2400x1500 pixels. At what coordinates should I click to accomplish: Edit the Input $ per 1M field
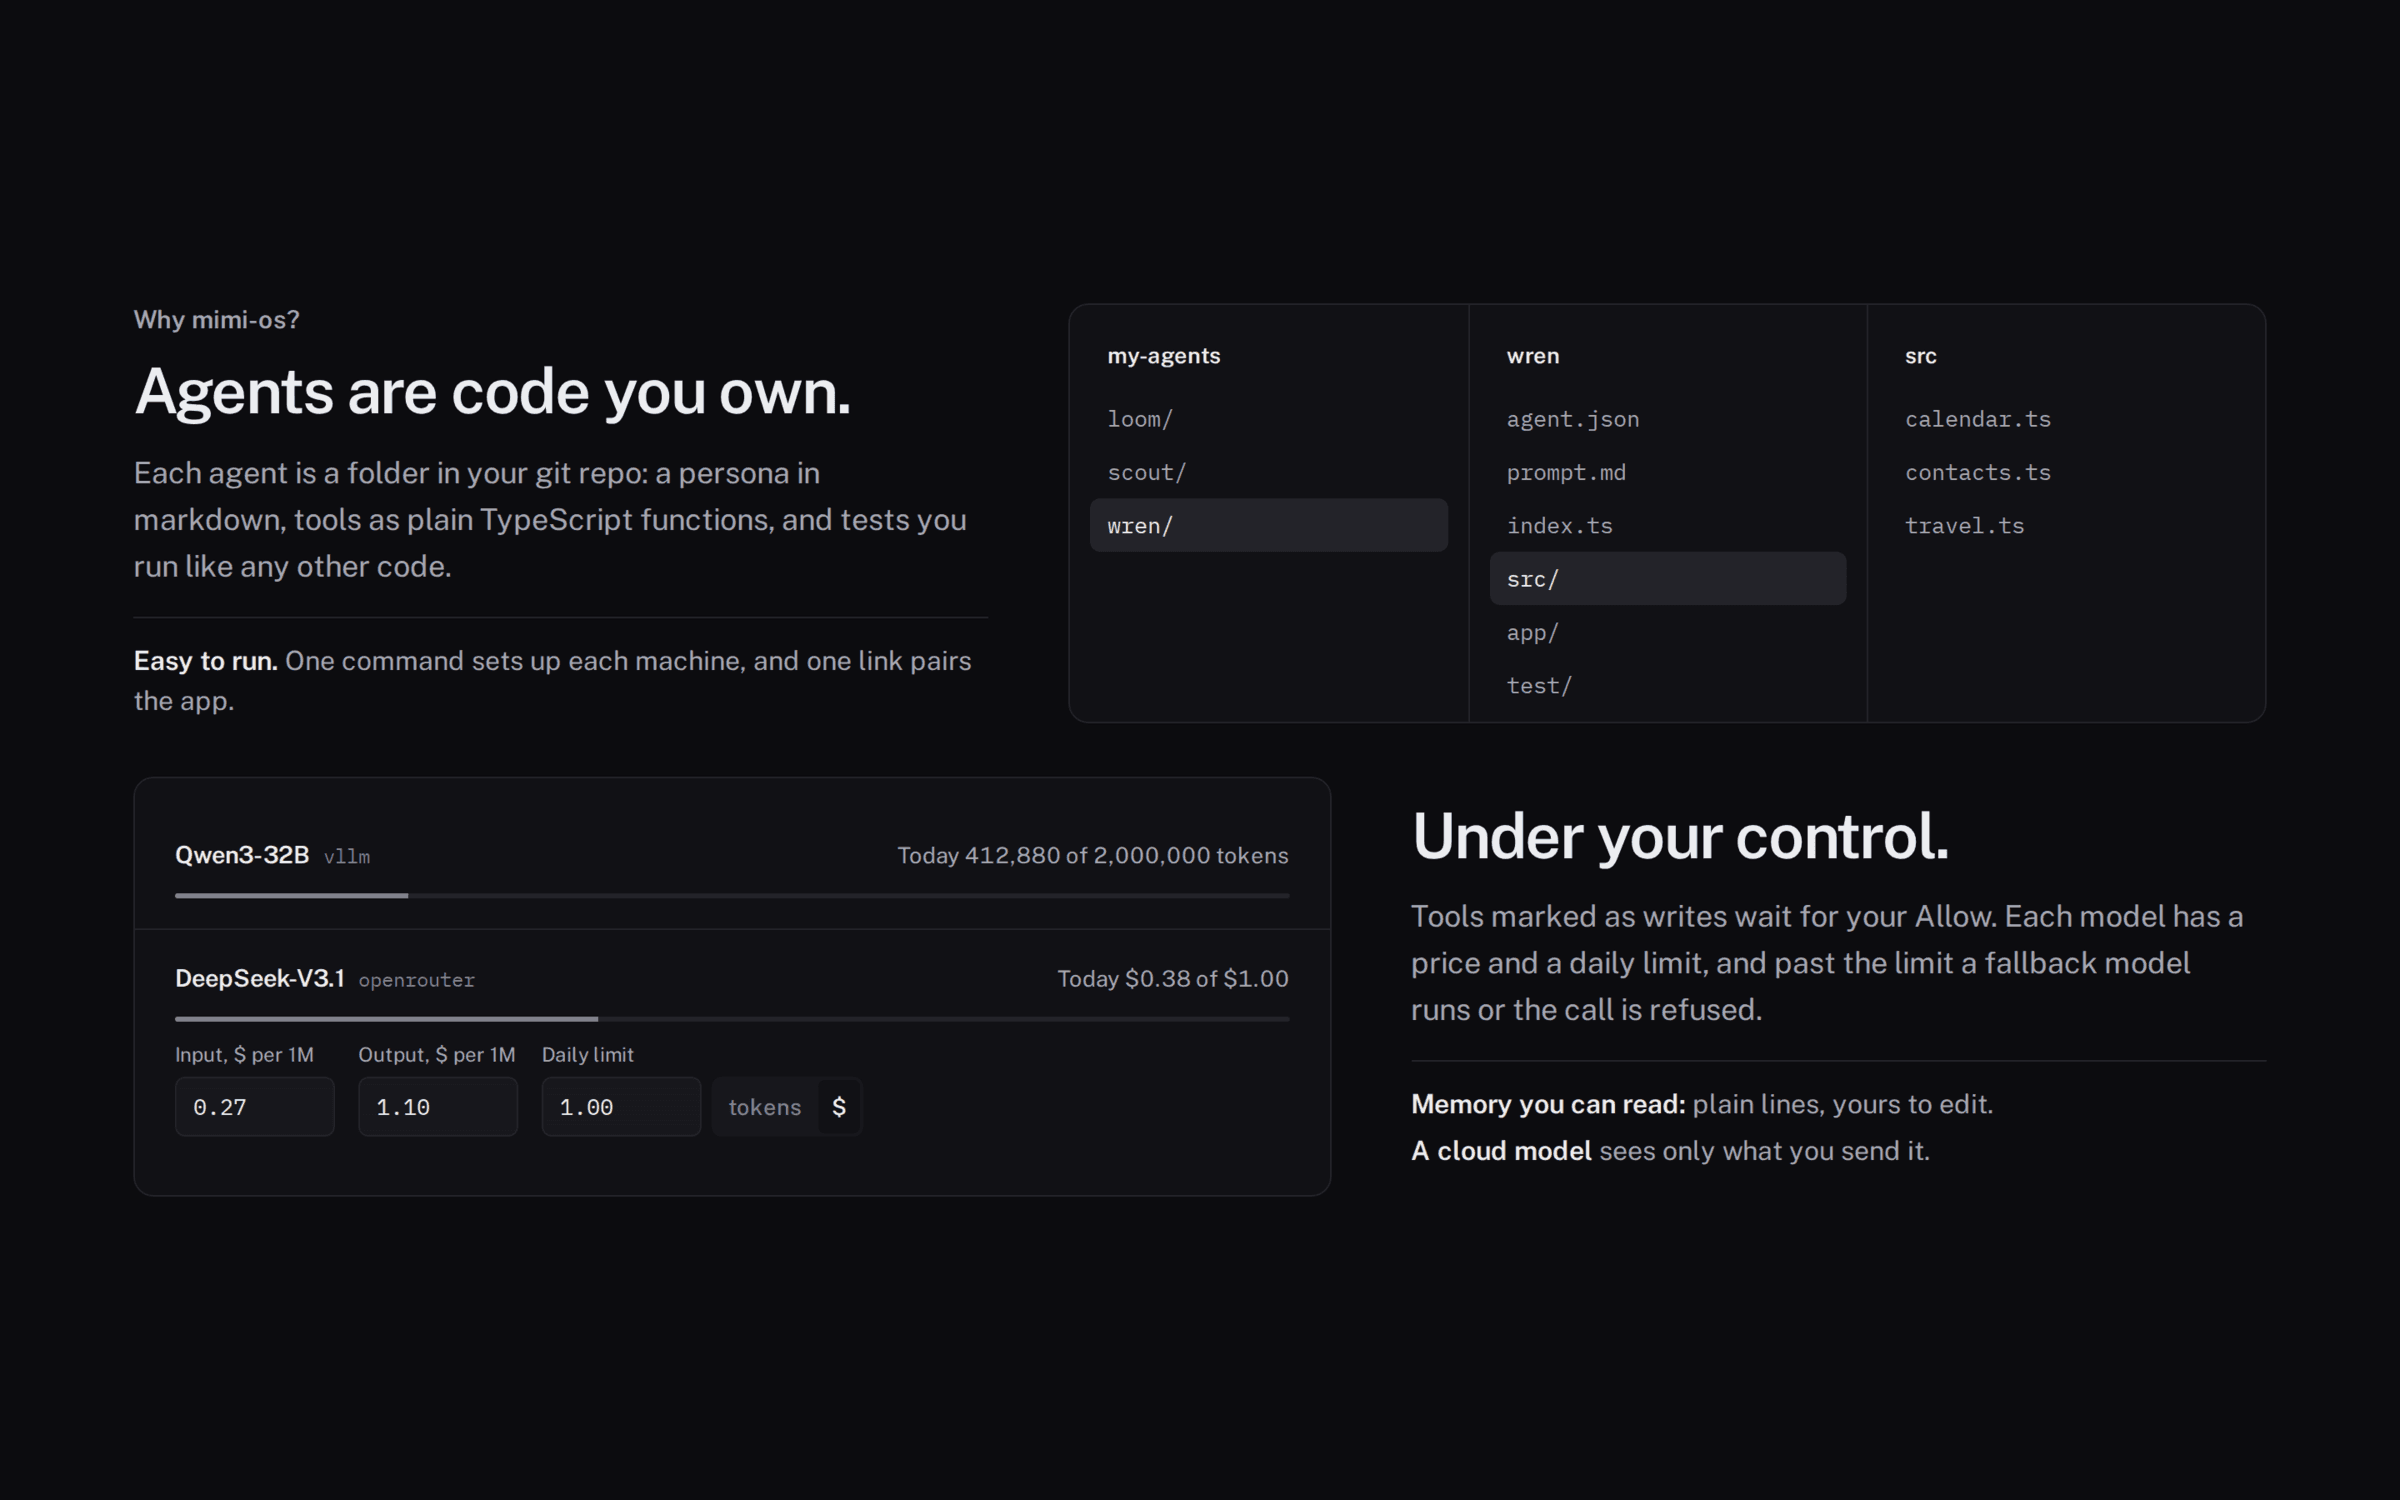coord(254,1107)
